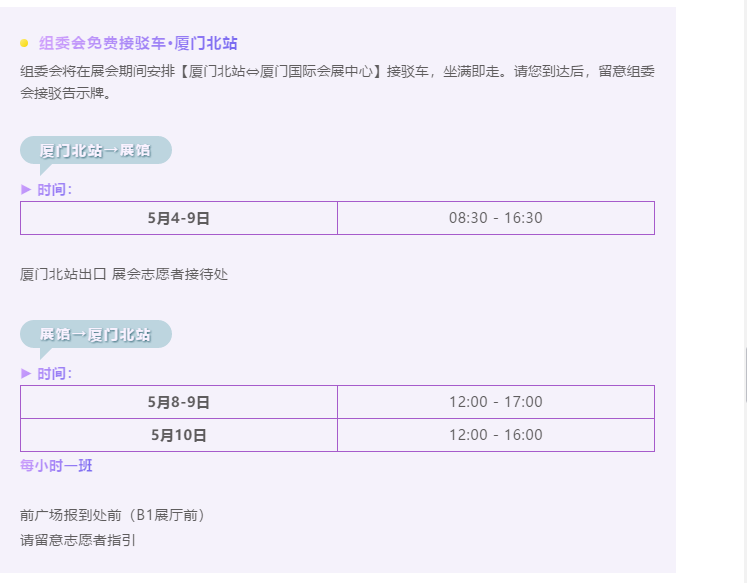Click the text 请留意志愿者指引
This screenshot has height=583, width=747.
(78, 540)
